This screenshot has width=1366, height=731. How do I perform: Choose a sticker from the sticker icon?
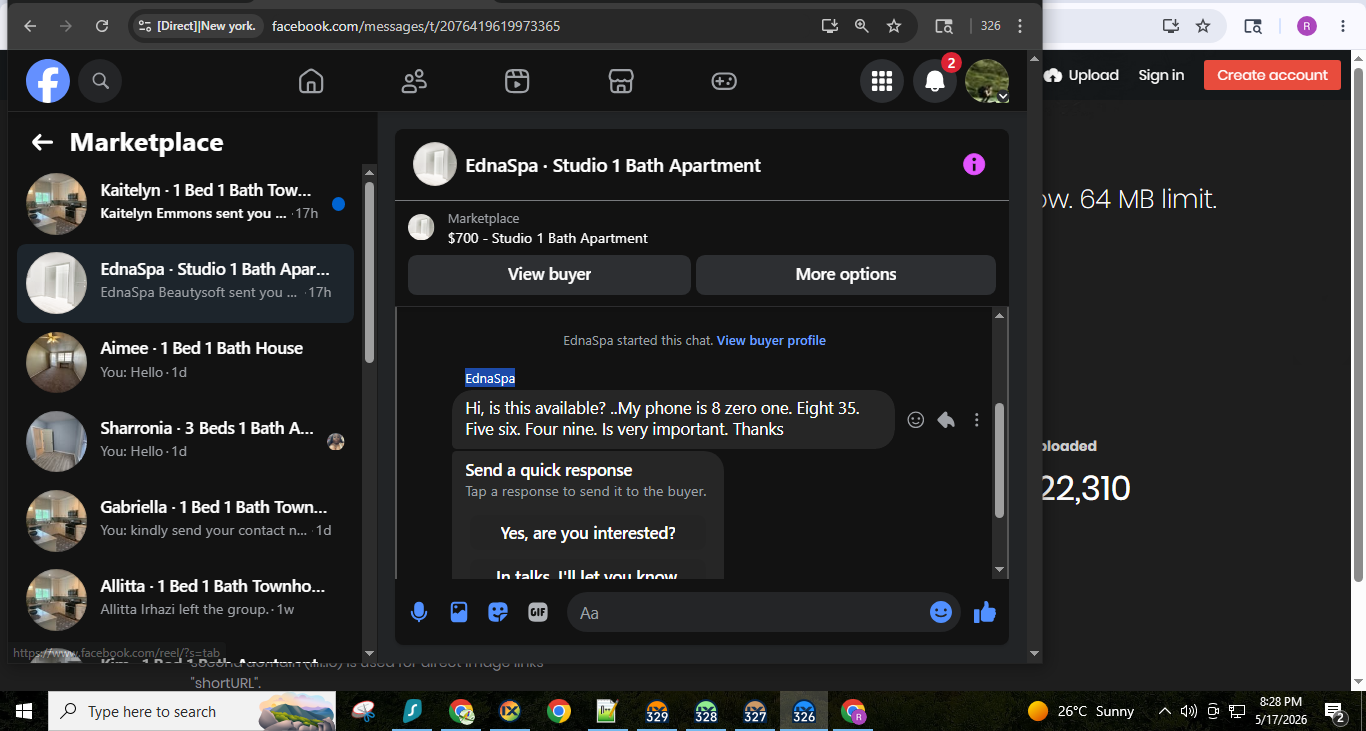pyautogui.click(x=498, y=612)
